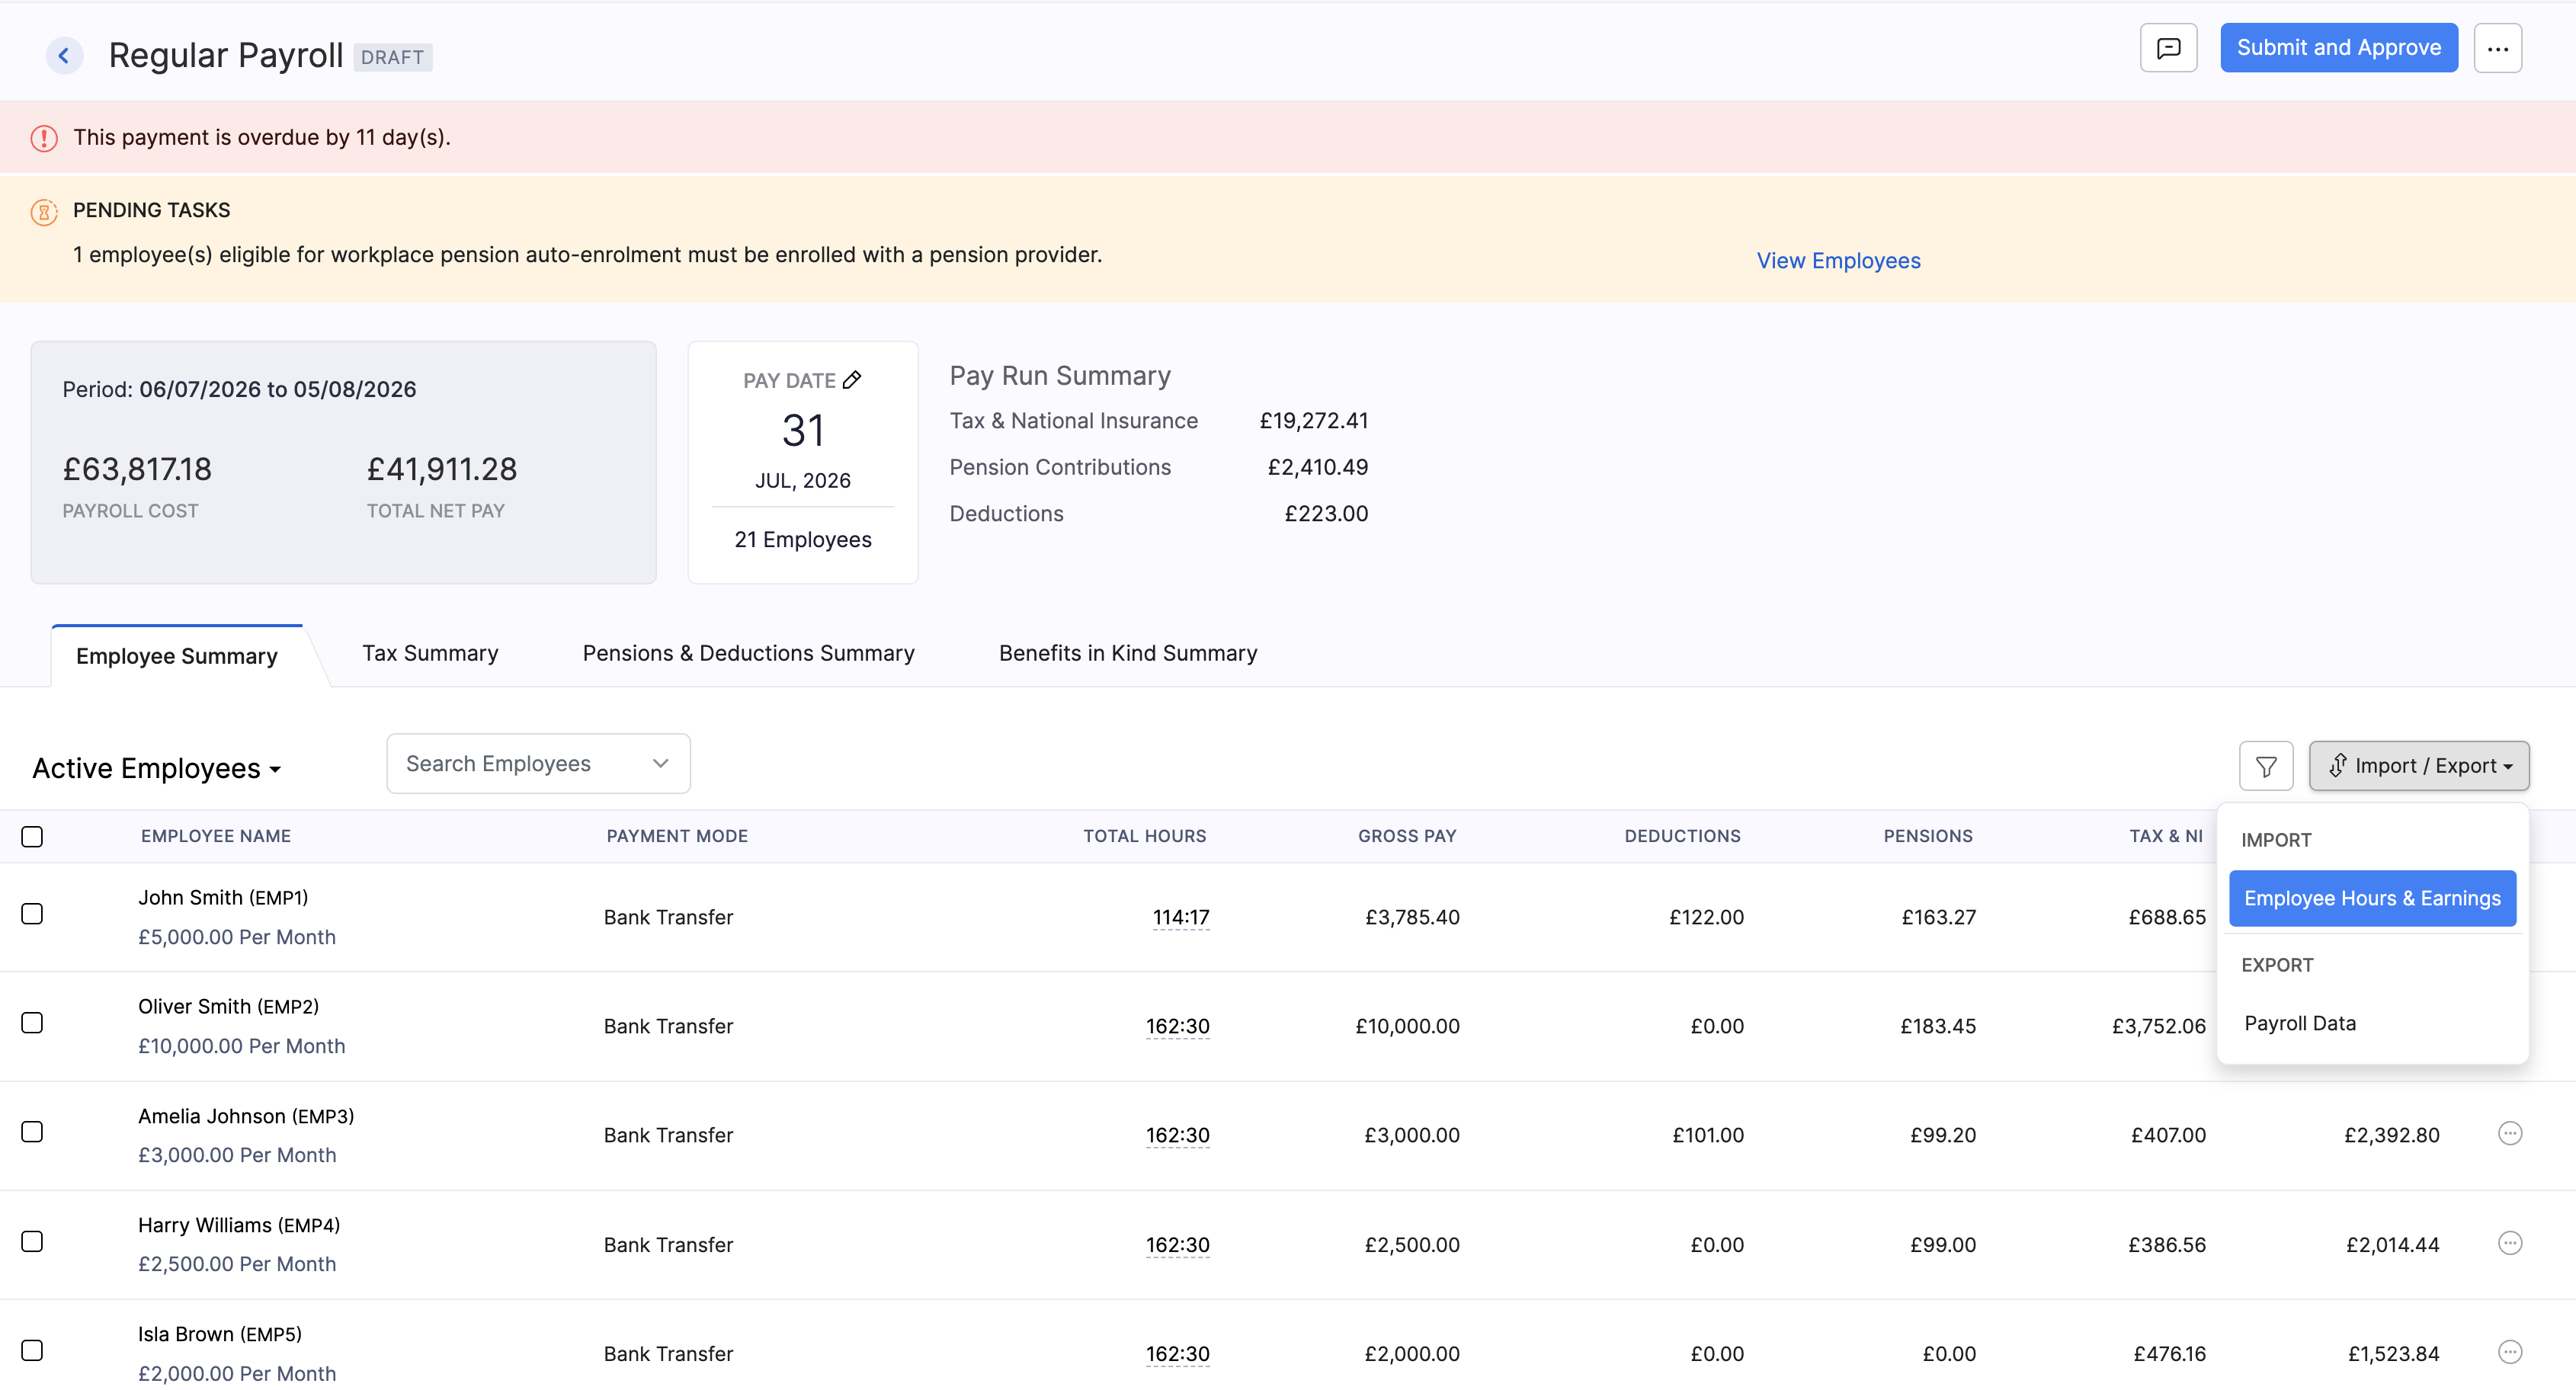Click Submit and Approve button
The image size is (2576, 1390).
(x=2338, y=48)
